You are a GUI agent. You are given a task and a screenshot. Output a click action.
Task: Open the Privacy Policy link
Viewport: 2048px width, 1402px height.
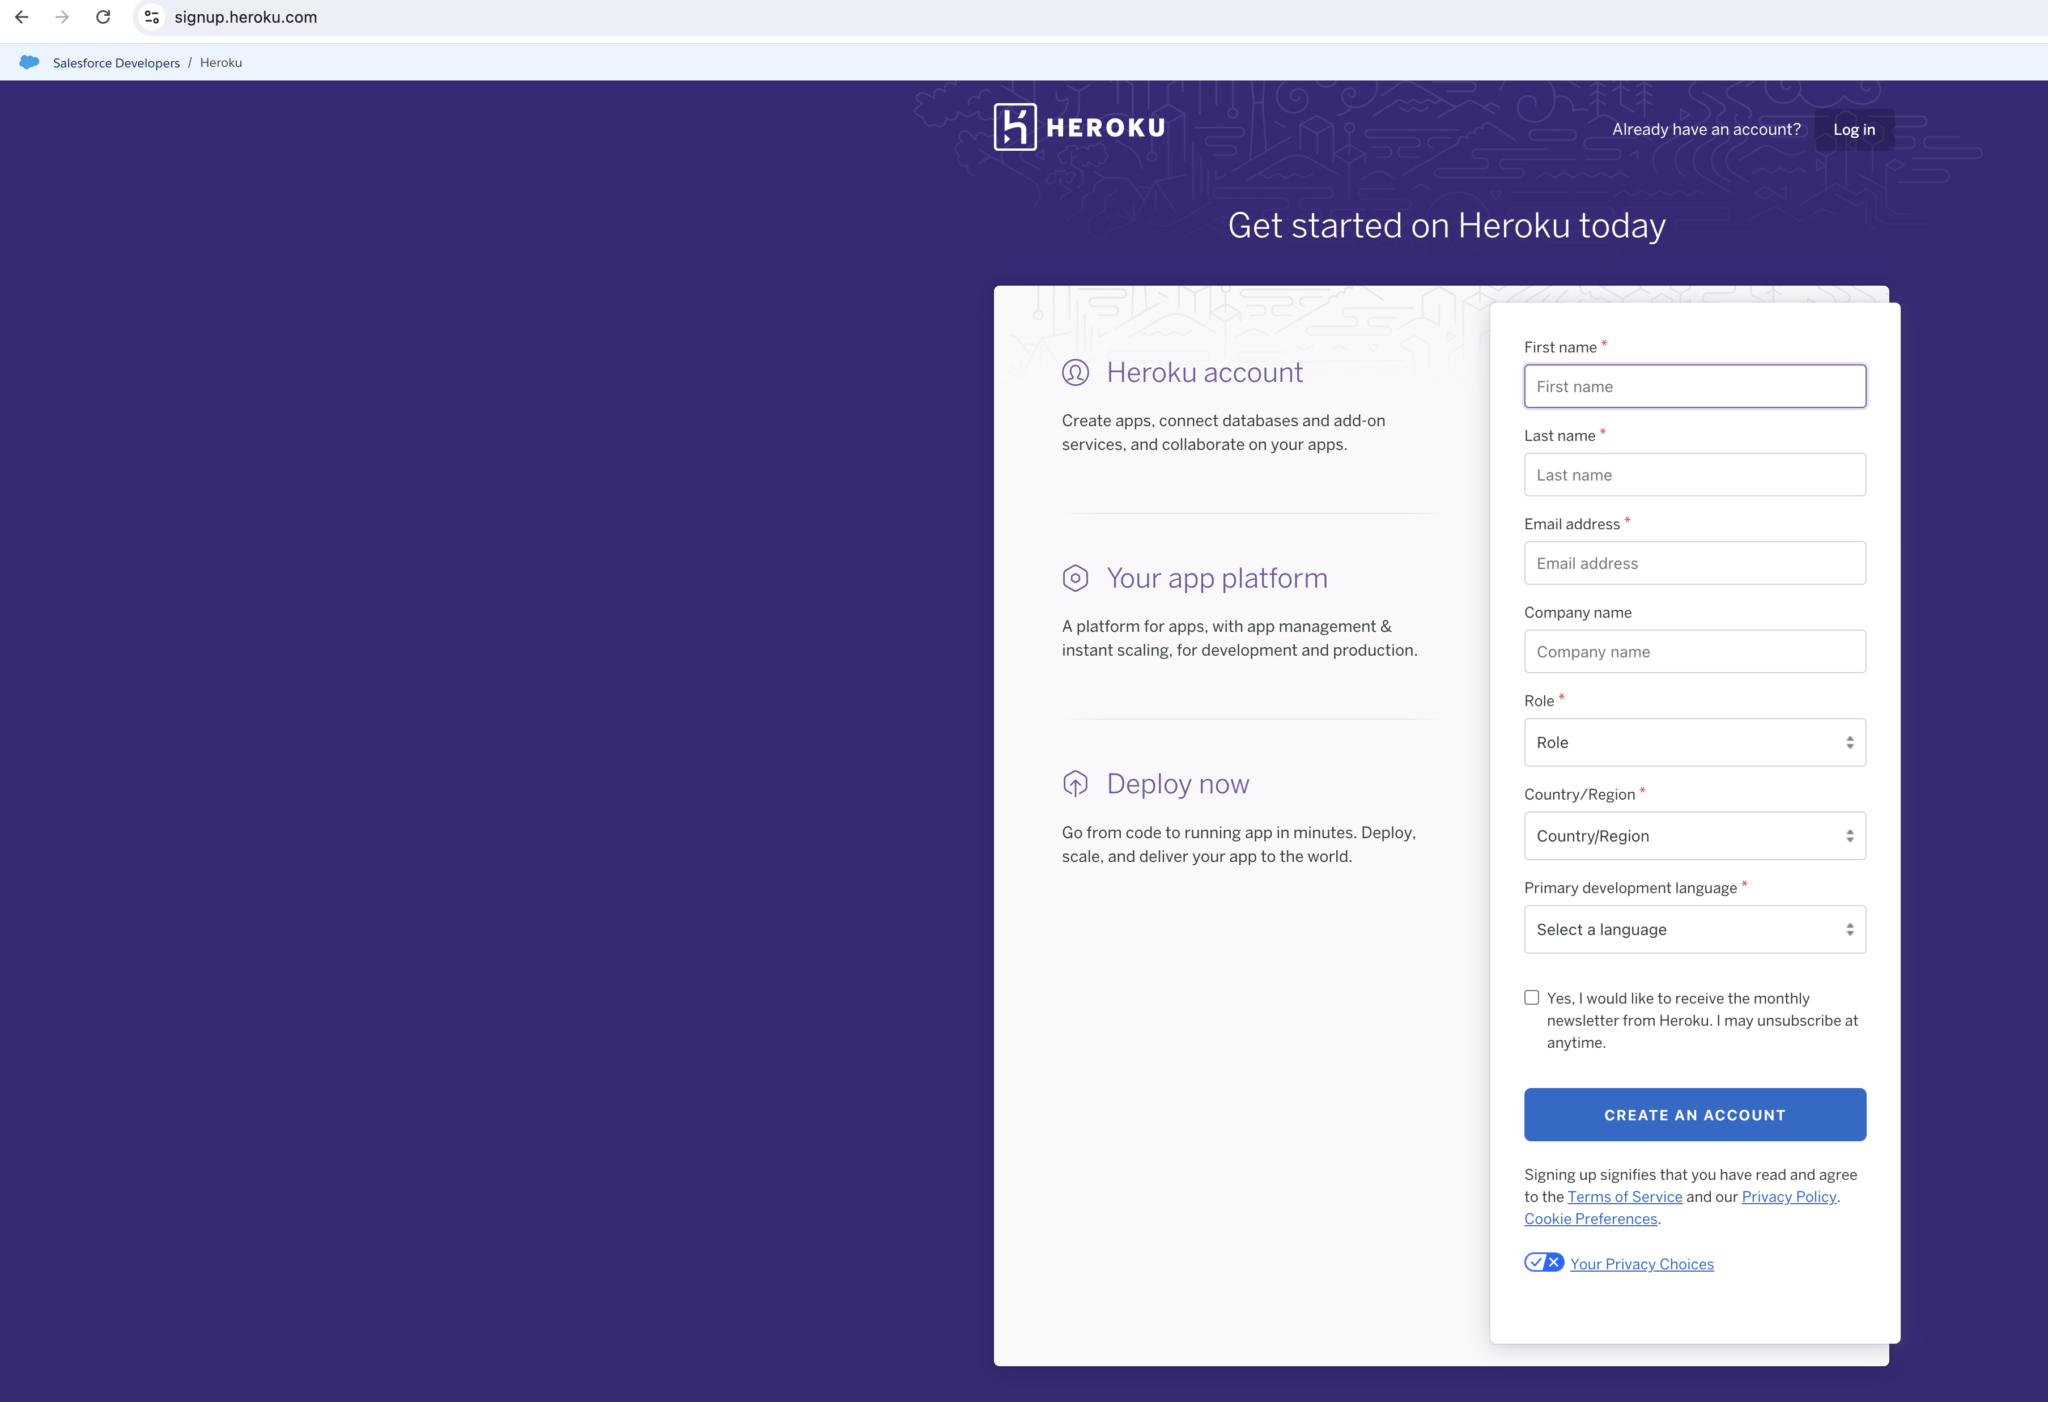click(x=1788, y=1197)
